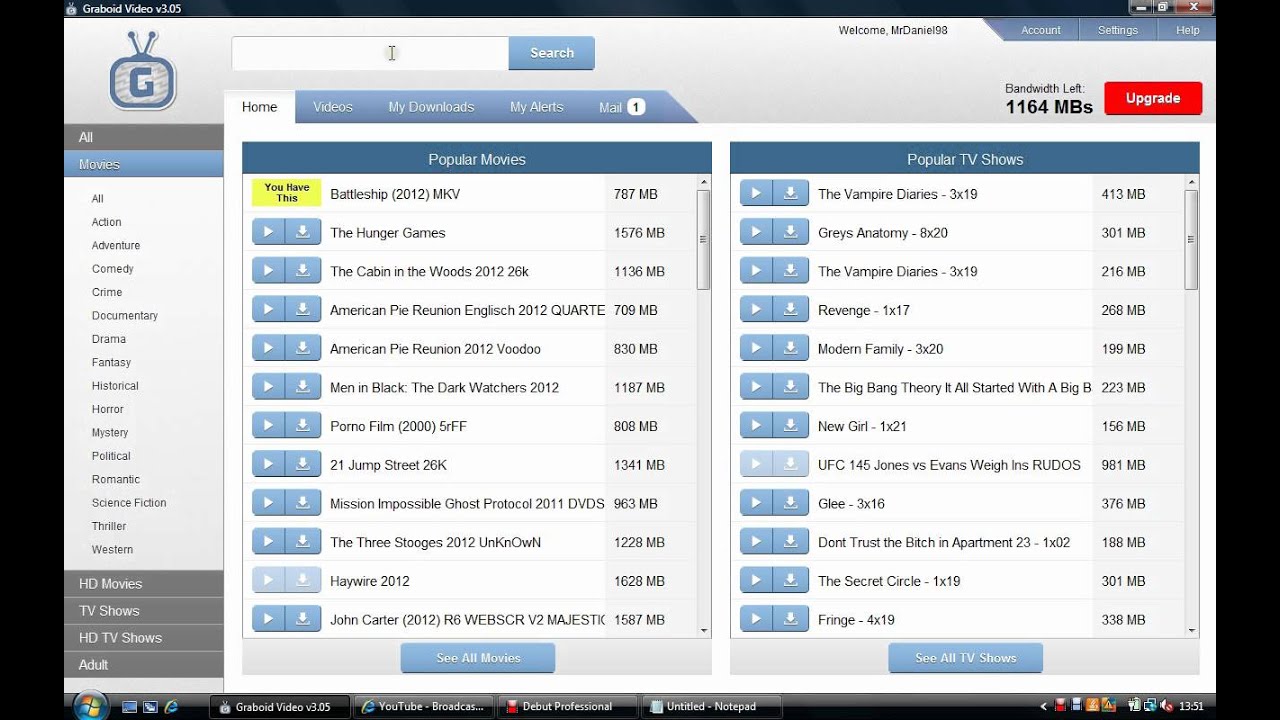Download New Girl - 1x21
This screenshot has height=720, width=1280.
coord(791,426)
